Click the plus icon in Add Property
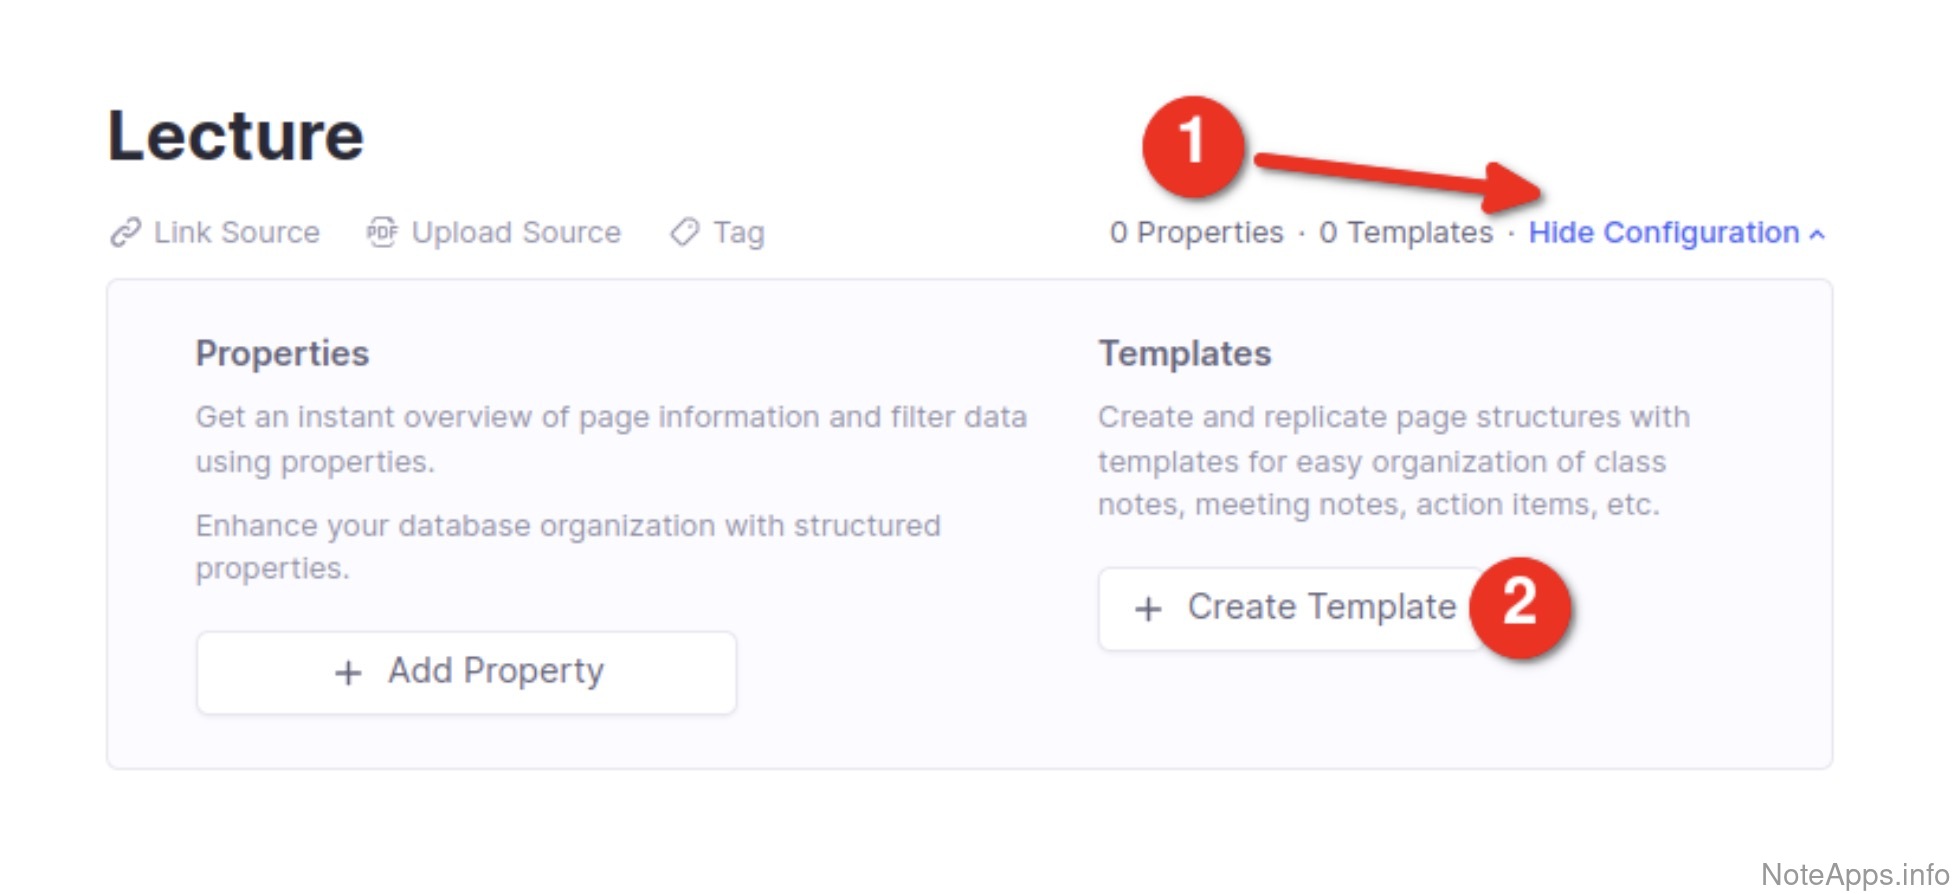The height and width of the screenshot is (894, 1952). [348, 673]
